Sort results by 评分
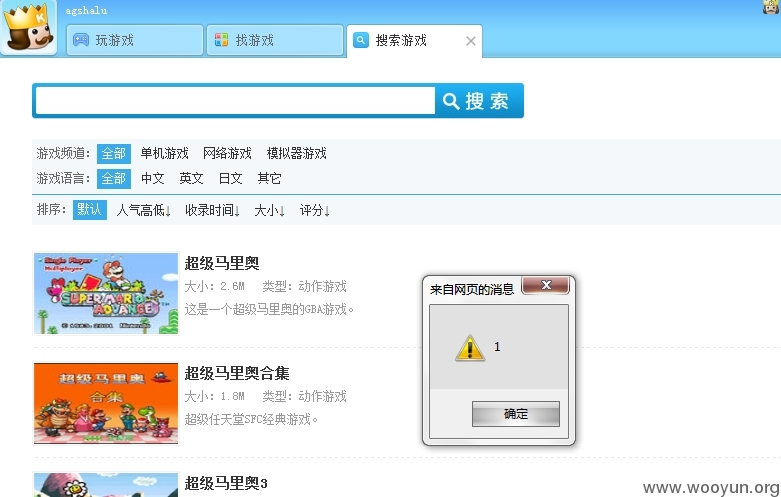This screenshot has width=781, height=497. (x=314, y=210)
